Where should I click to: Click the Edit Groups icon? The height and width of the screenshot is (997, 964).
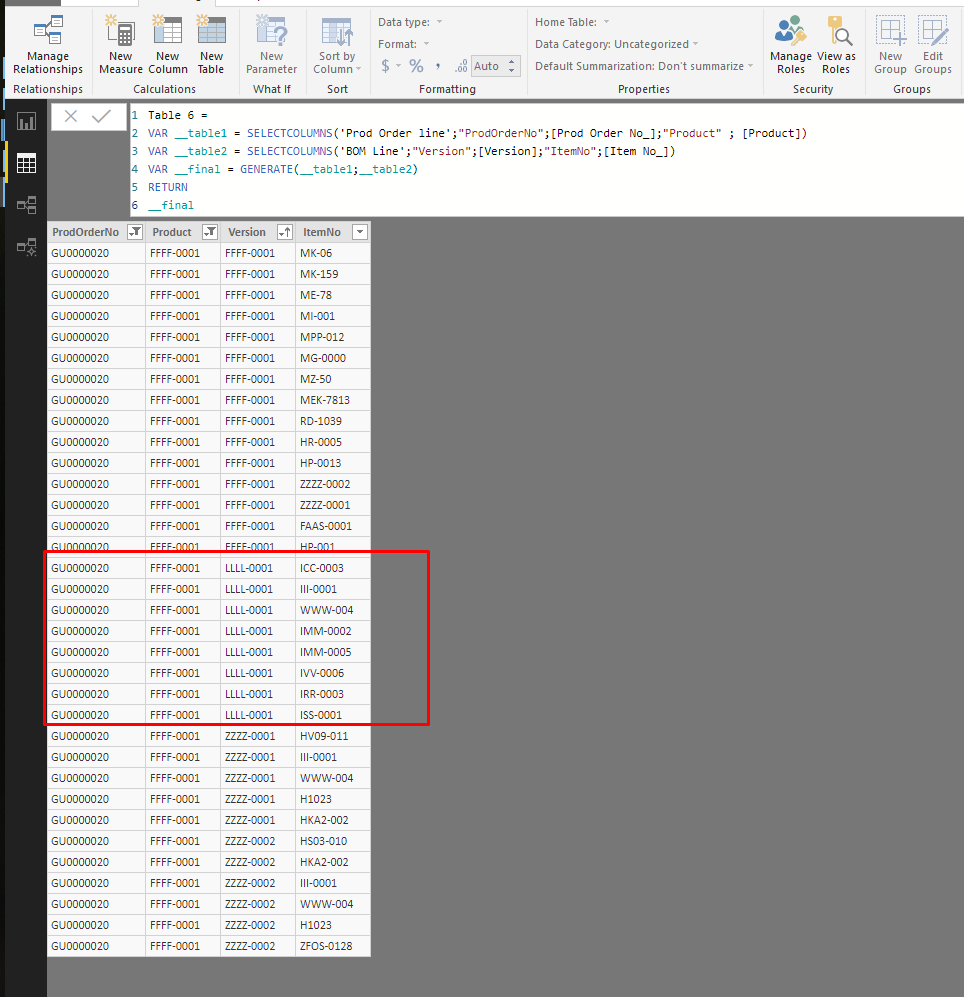pos(933,46)
